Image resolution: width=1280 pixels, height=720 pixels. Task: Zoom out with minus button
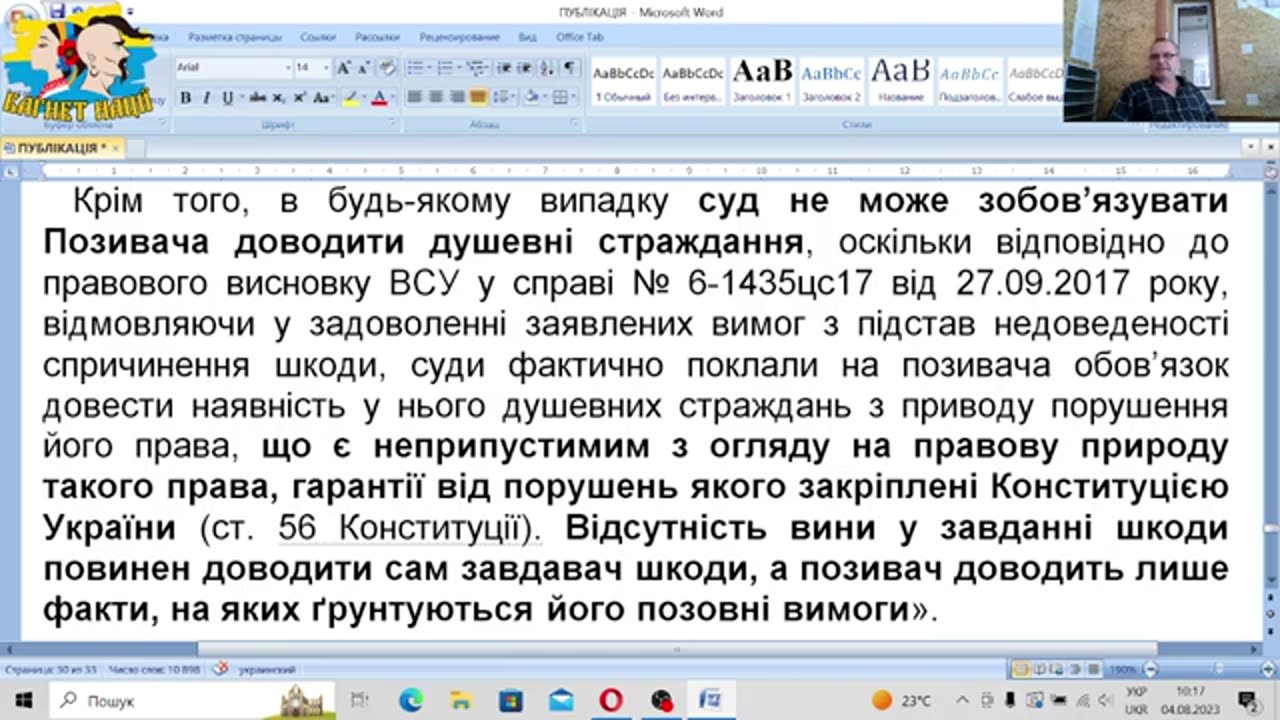point(1150,669)
